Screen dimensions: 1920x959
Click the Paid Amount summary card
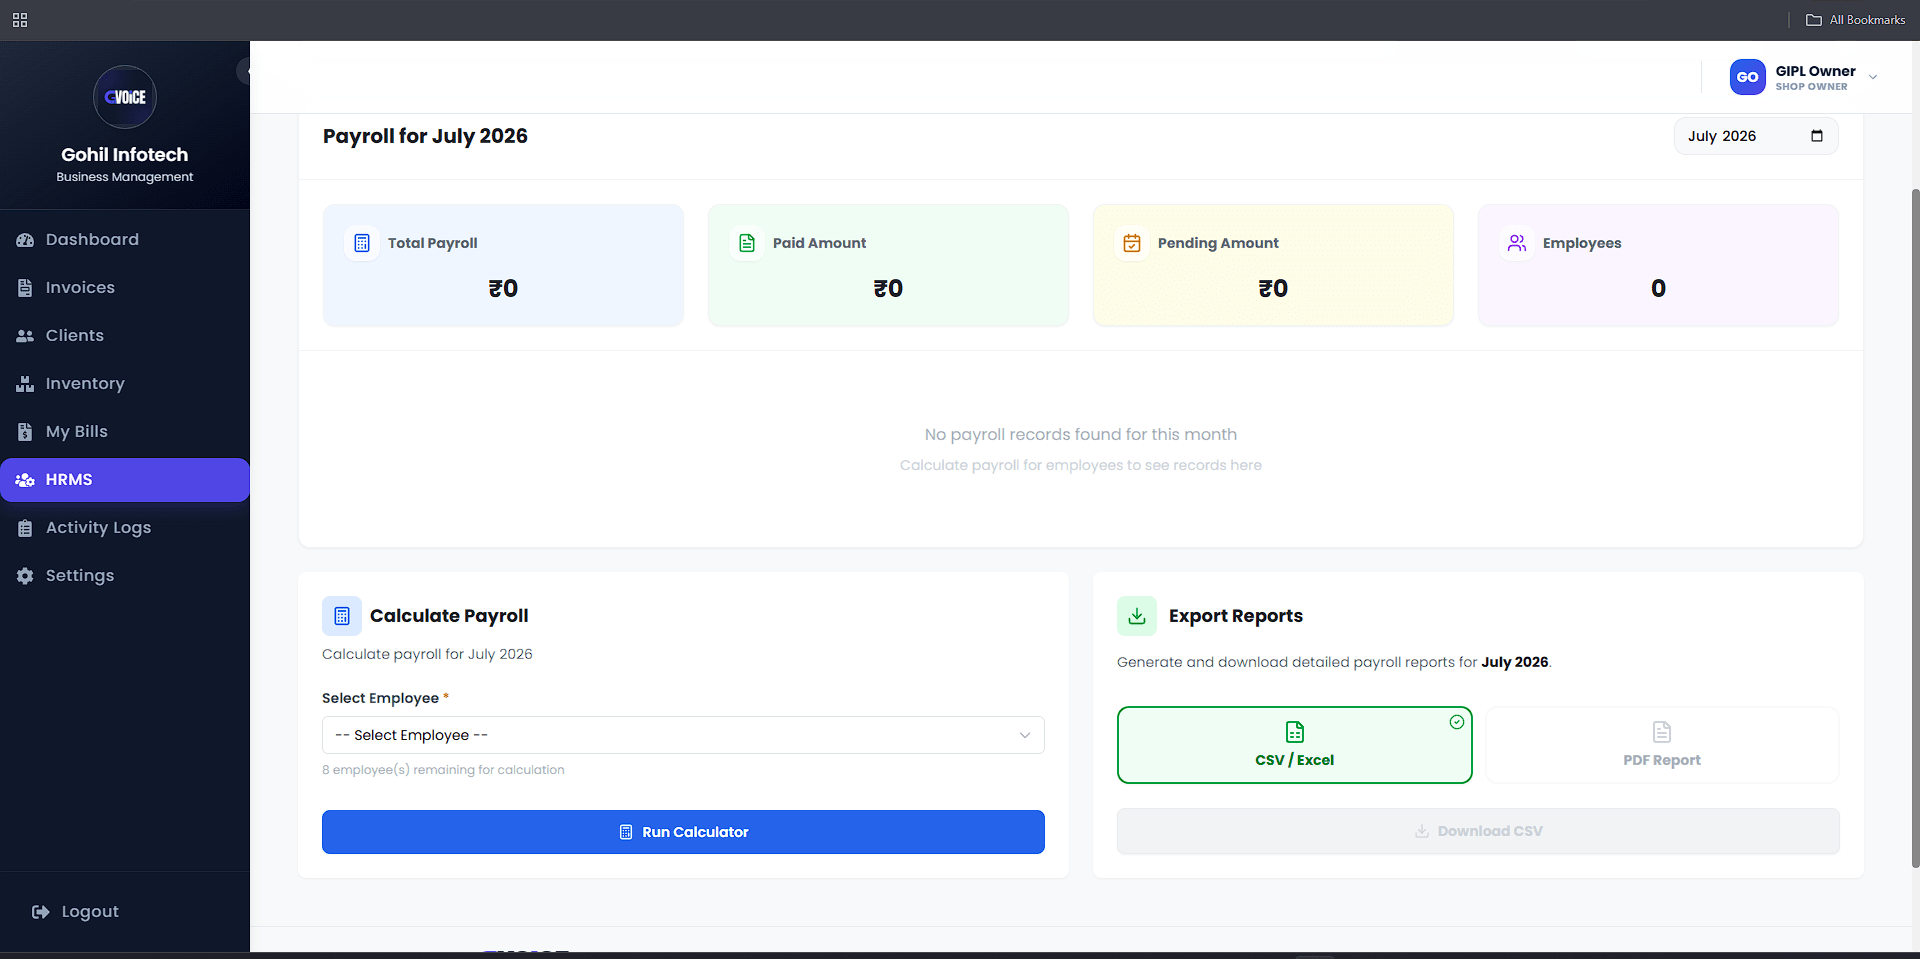tap(888, 266)
